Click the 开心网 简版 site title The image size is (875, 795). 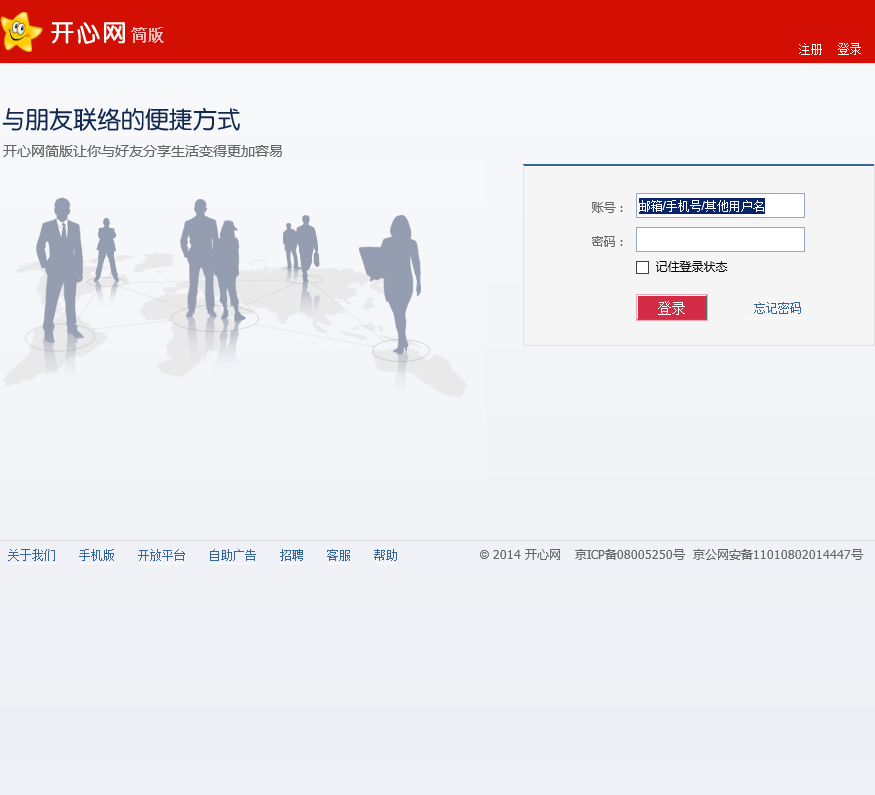(107, 33)
